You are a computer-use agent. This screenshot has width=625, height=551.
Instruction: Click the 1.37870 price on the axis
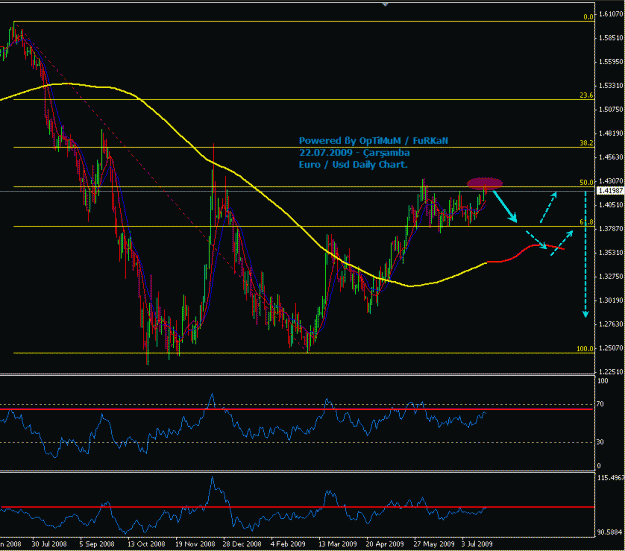611,228
